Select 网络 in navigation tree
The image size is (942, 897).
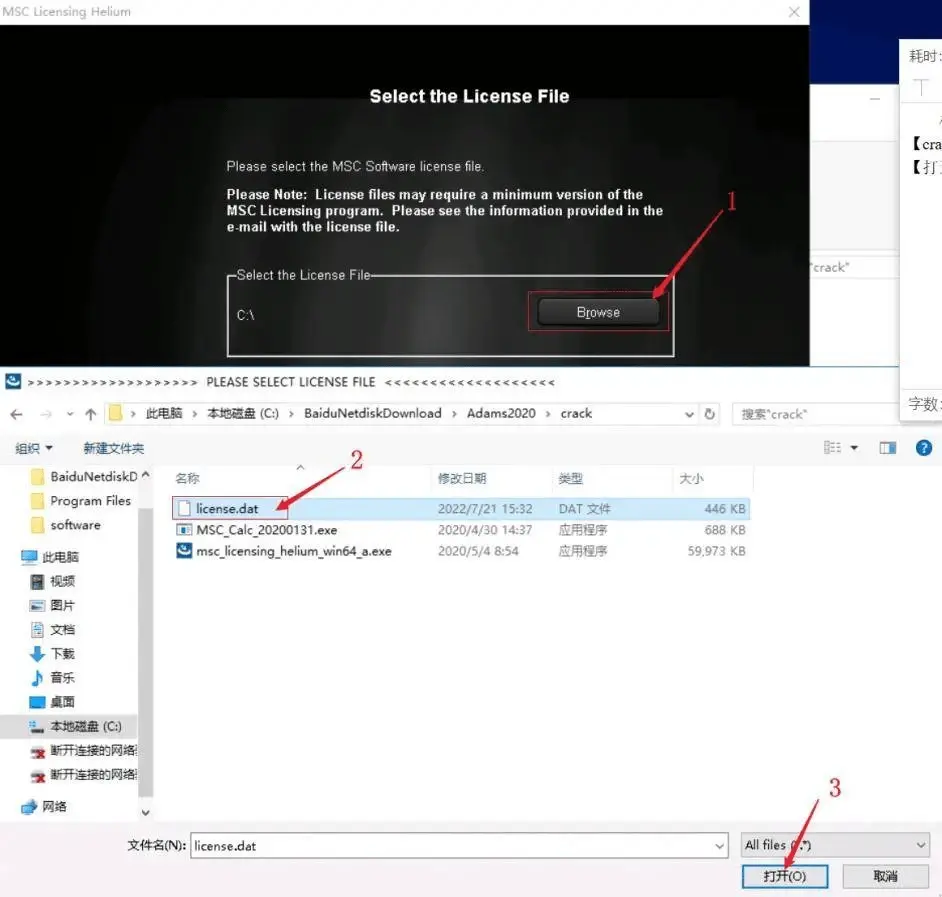pos(44,806)
